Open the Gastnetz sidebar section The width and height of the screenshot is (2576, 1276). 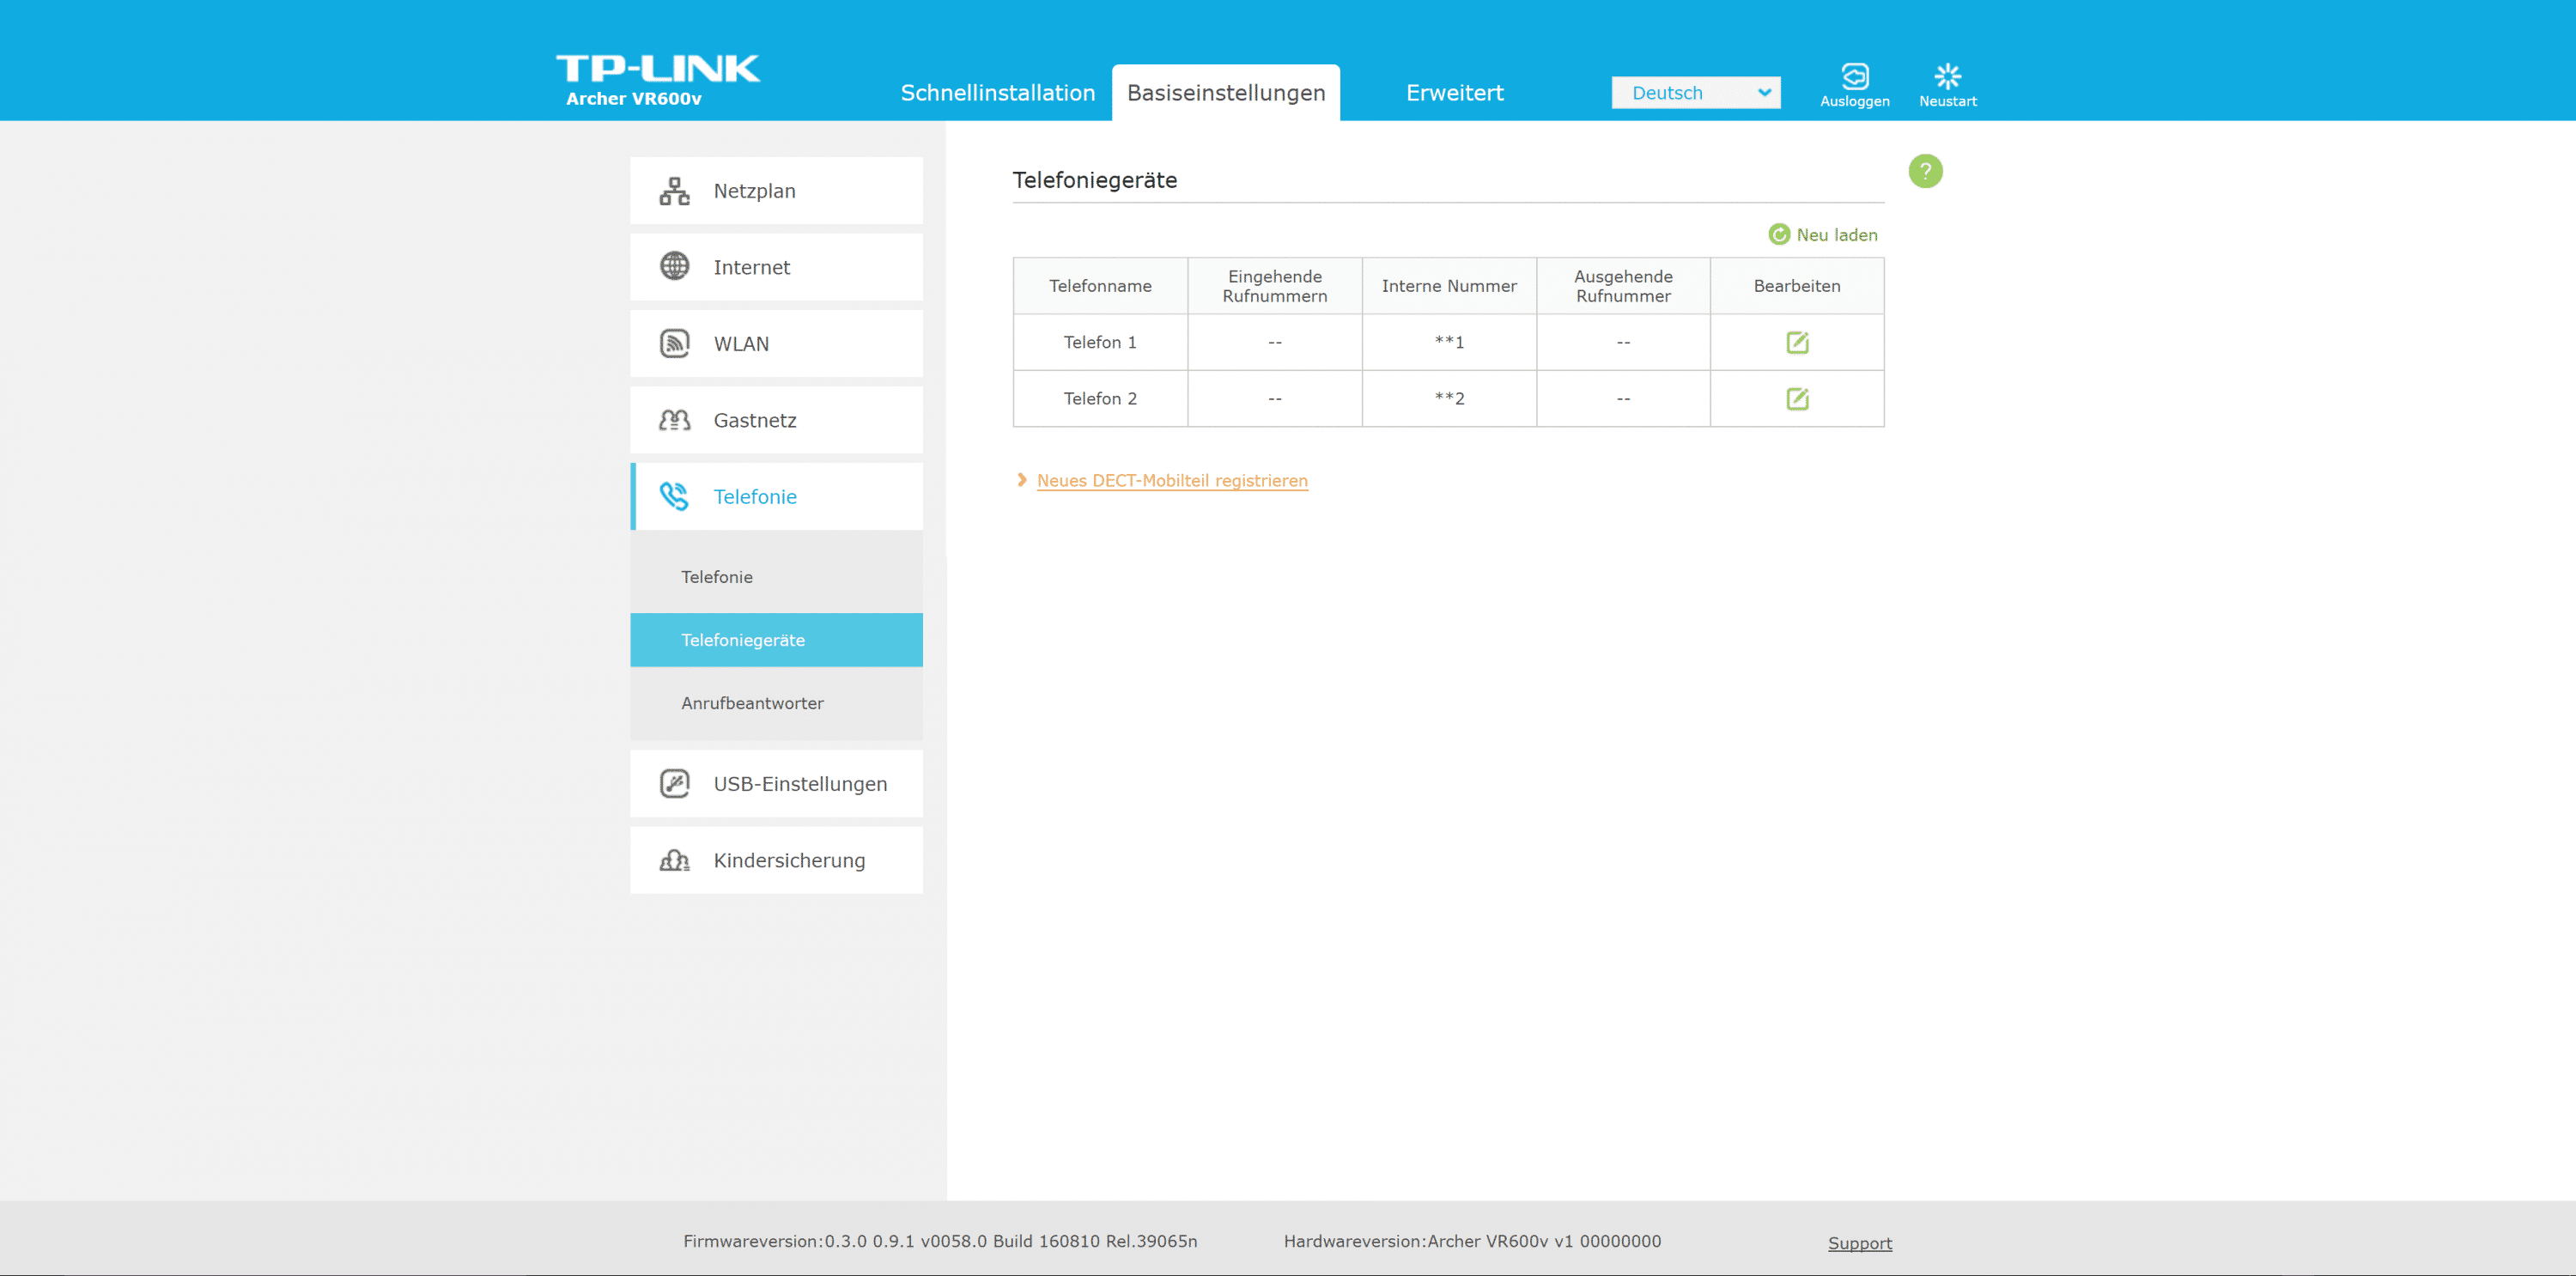click(x=776, y=420)
